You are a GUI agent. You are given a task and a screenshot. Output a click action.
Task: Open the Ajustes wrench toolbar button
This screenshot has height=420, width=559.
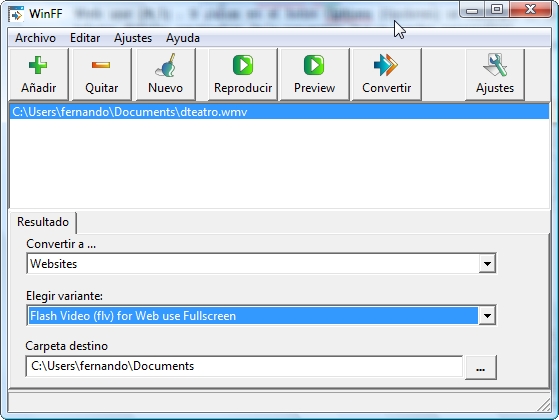click(495, 75)
